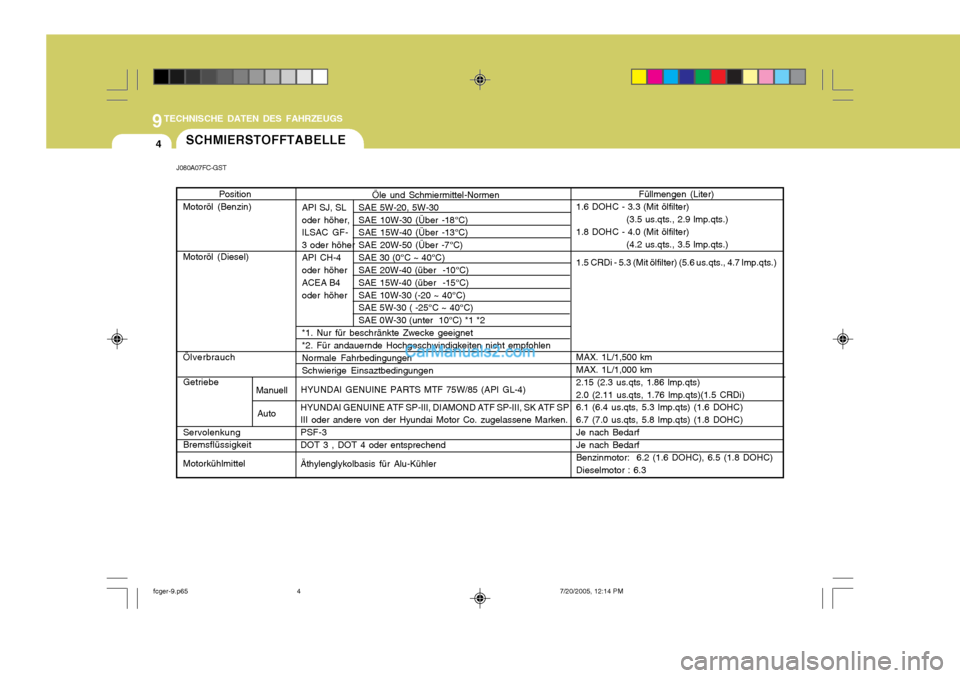Select the Motoröl (Benzin) row label
Viewport: 960px width, 678px height.
point(217,207)
